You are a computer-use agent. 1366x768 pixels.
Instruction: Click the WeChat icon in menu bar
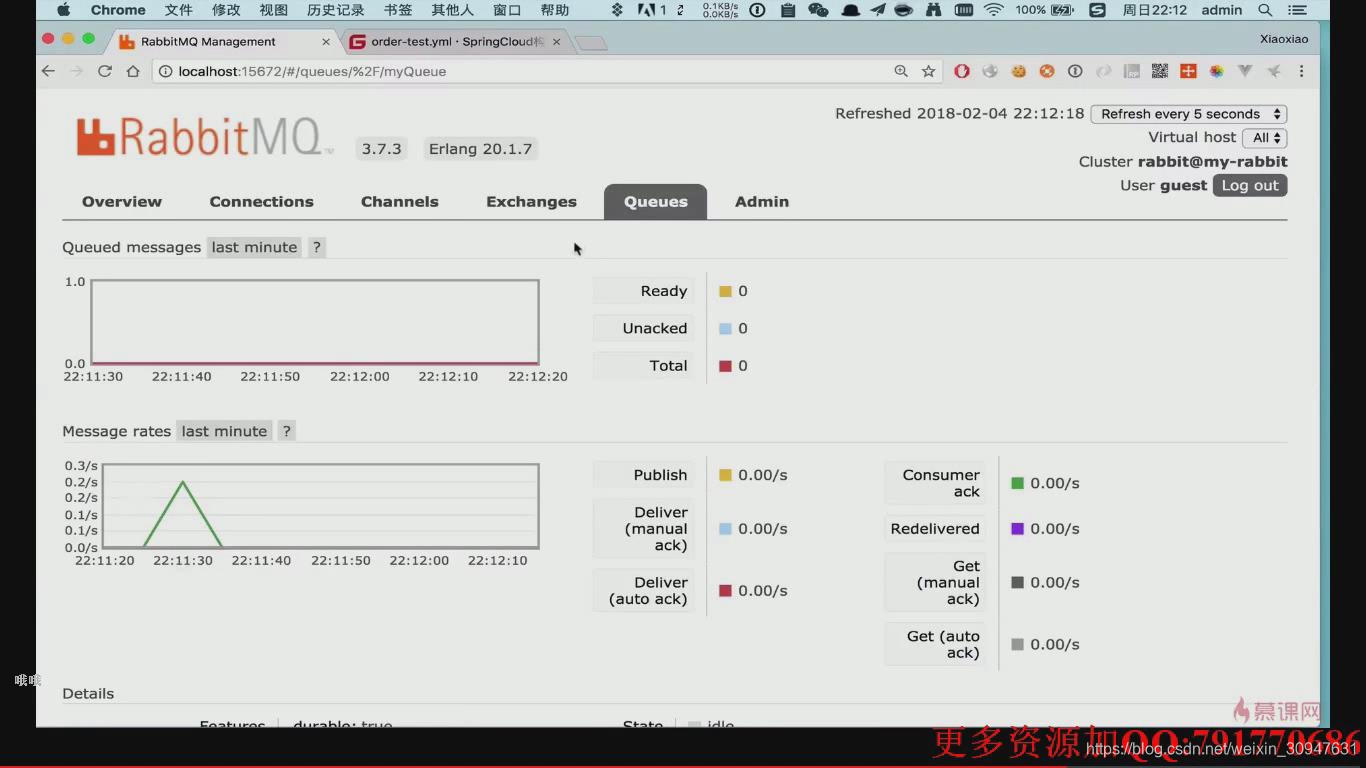pyautogui.click(x=818, y=10)
